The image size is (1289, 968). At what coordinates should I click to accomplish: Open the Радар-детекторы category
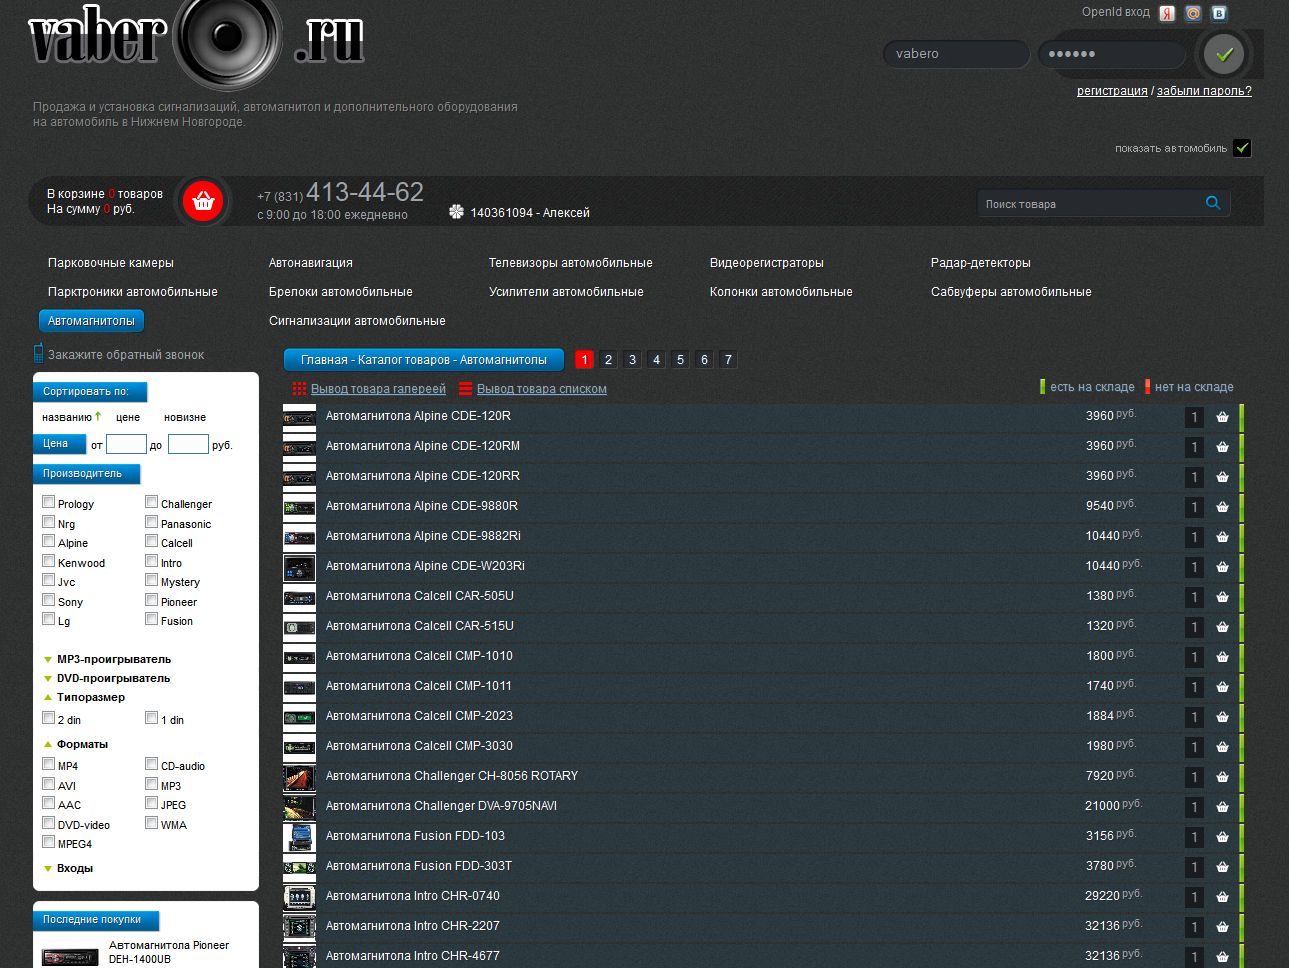tap(981, 263)
